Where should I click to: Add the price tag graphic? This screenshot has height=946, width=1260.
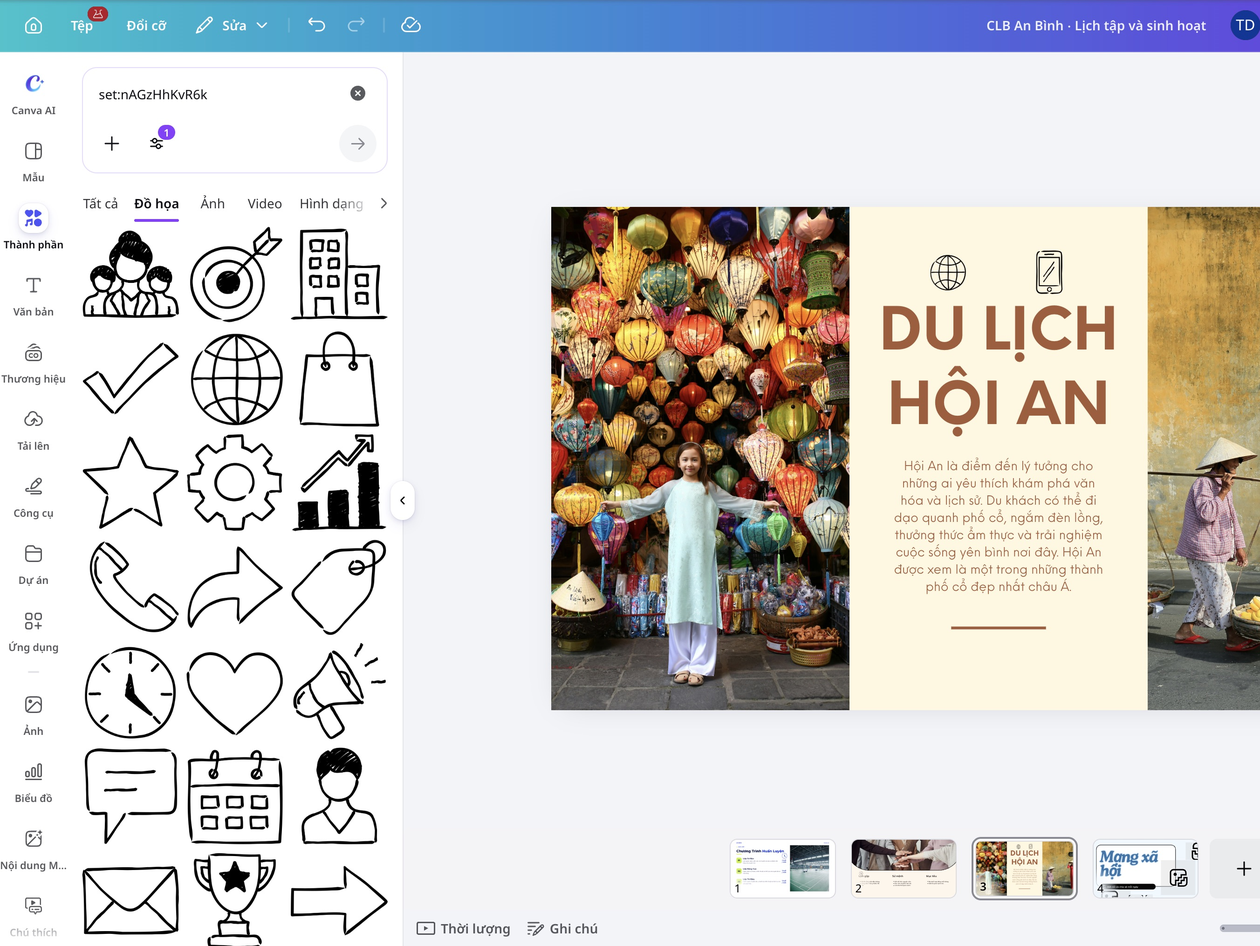tap(339, 587)
